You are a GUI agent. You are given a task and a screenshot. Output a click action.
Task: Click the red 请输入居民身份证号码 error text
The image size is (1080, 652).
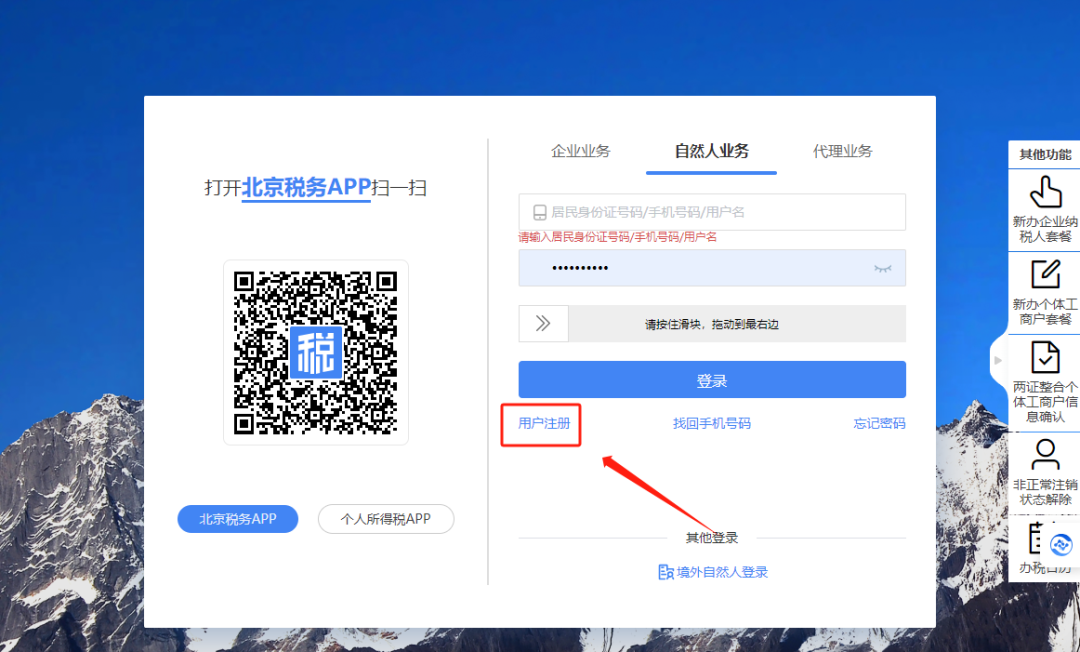pos(617,237)
